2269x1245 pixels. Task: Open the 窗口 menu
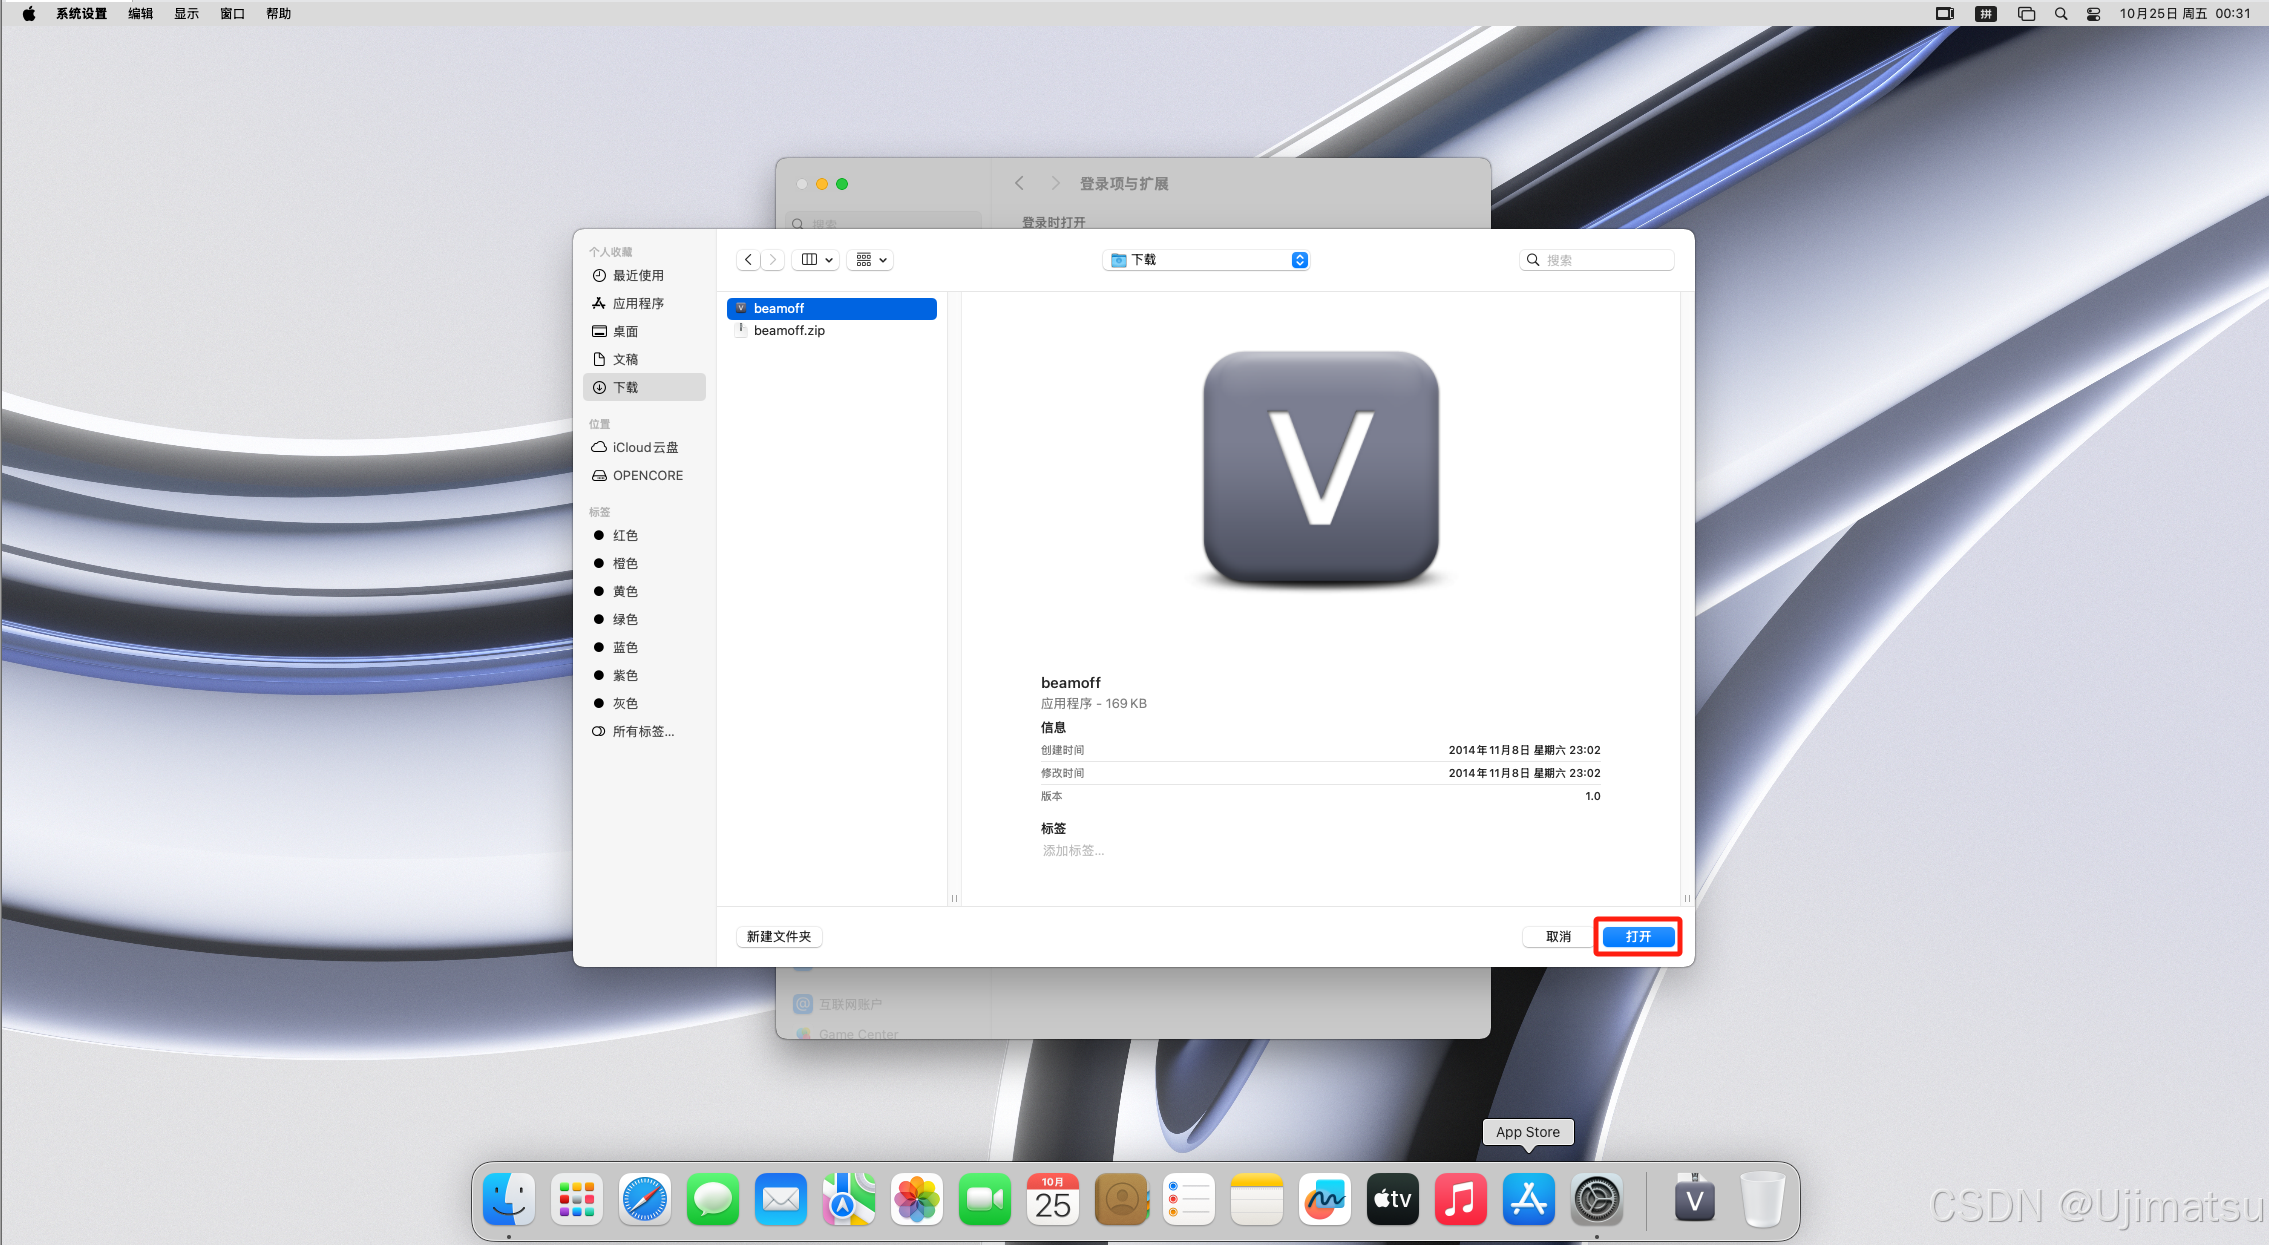tap(232, 14)
